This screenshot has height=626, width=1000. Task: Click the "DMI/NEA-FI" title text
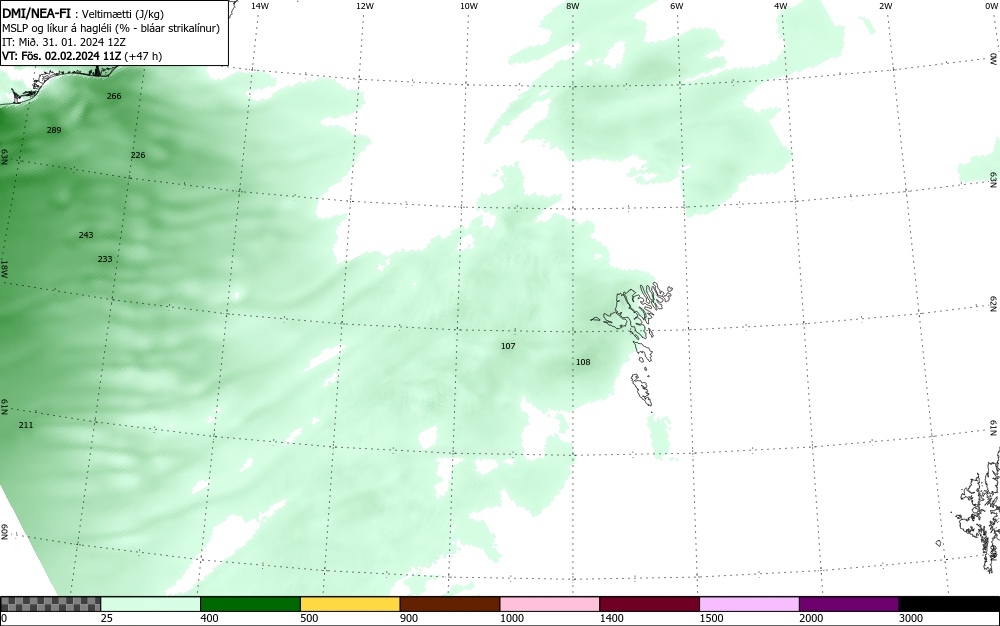pos(36,13)
